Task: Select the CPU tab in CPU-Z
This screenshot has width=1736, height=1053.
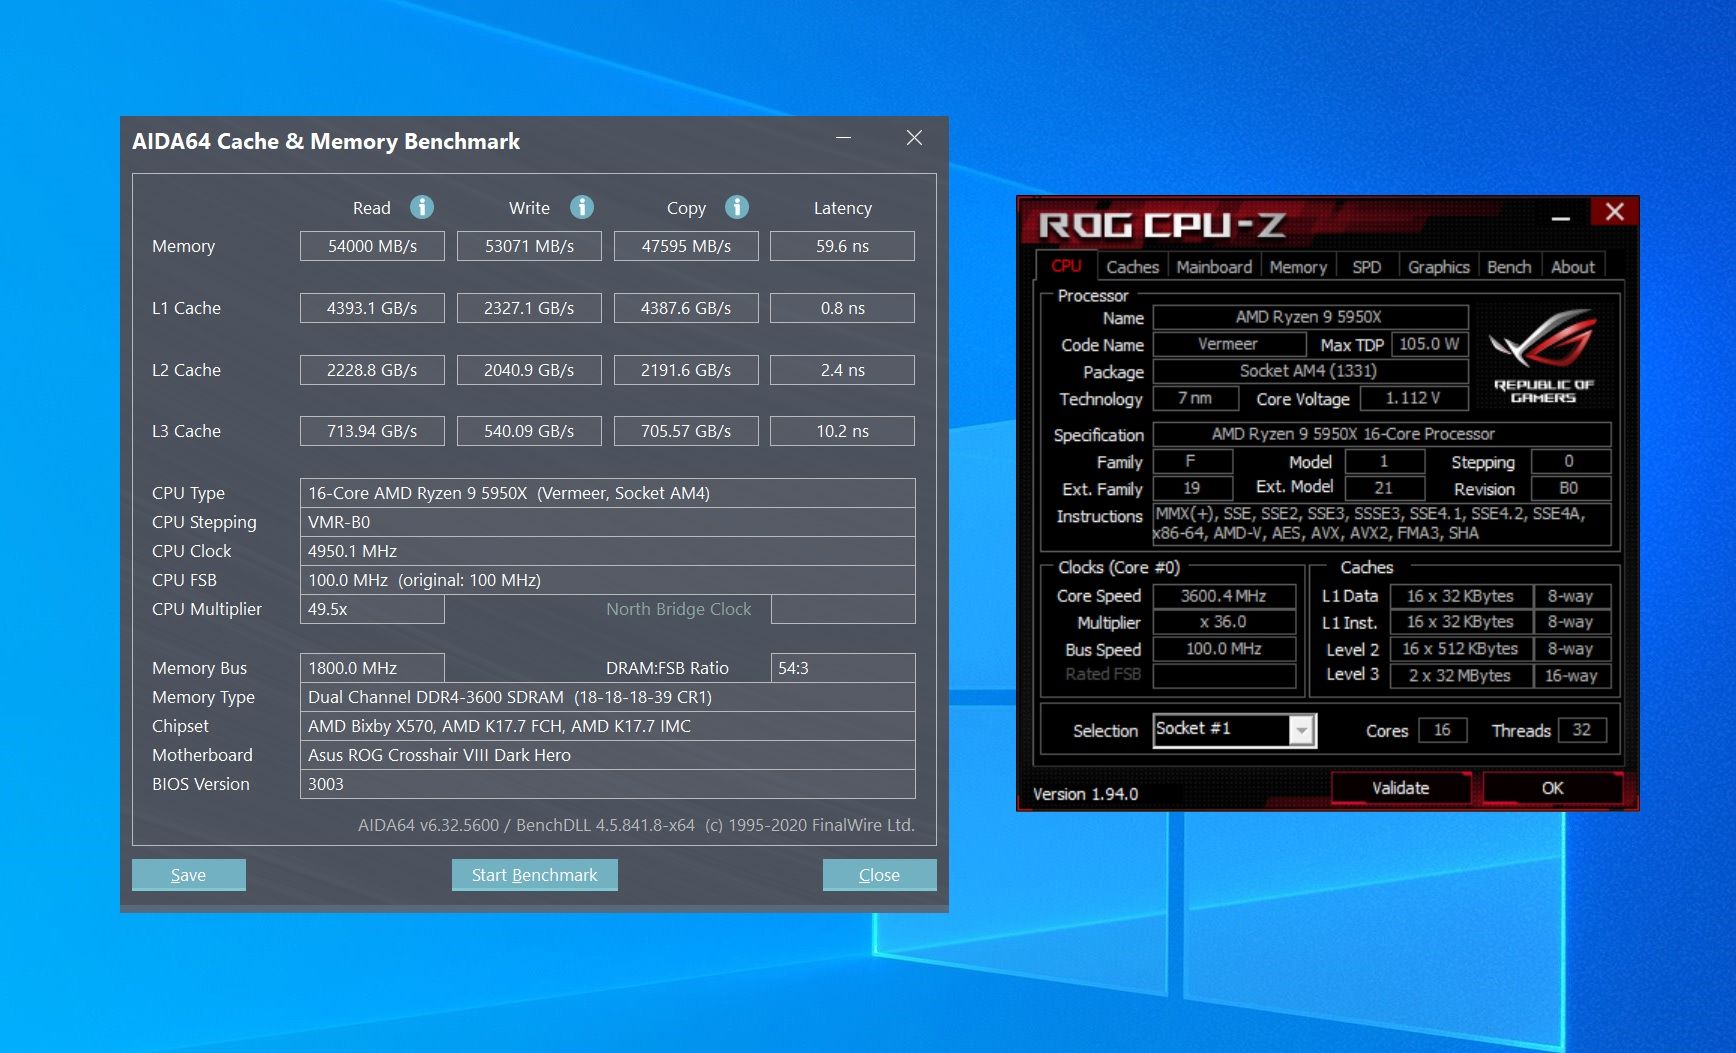Action: point(1066,266)
